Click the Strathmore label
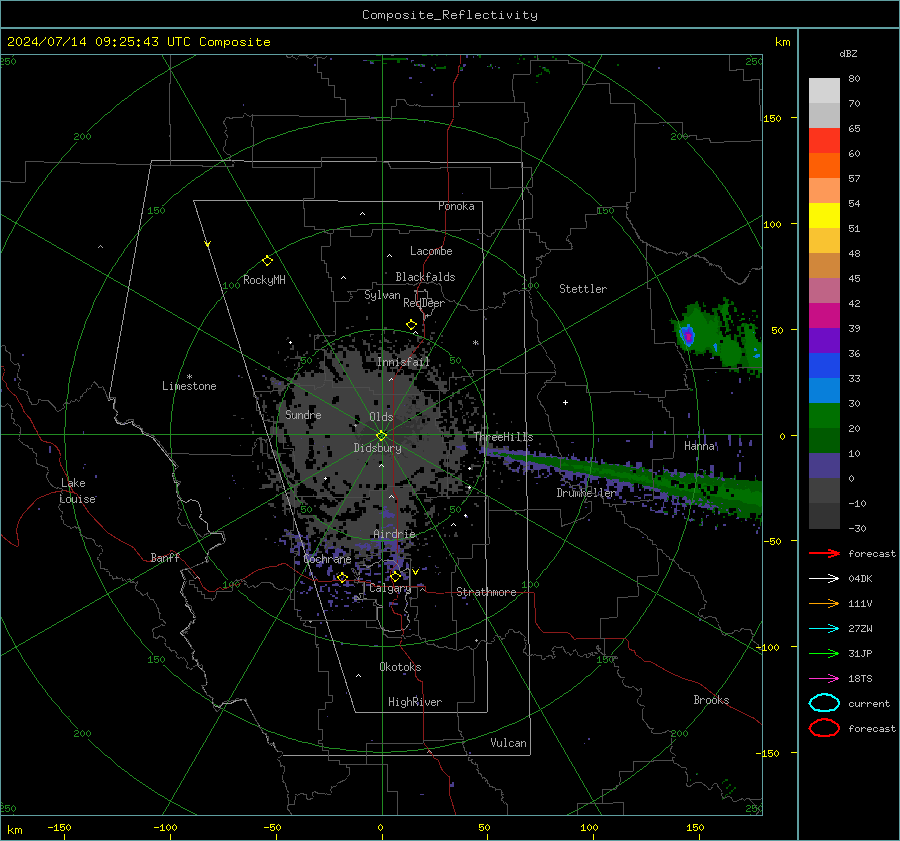900x841 pixels. (x=487, y=592)
